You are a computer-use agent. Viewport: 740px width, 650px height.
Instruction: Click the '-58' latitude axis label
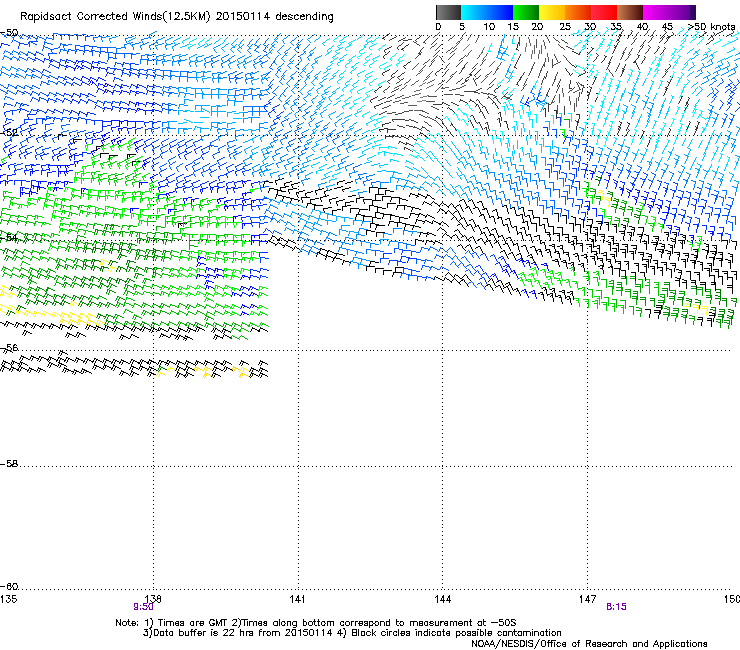[x=9, y=464]
